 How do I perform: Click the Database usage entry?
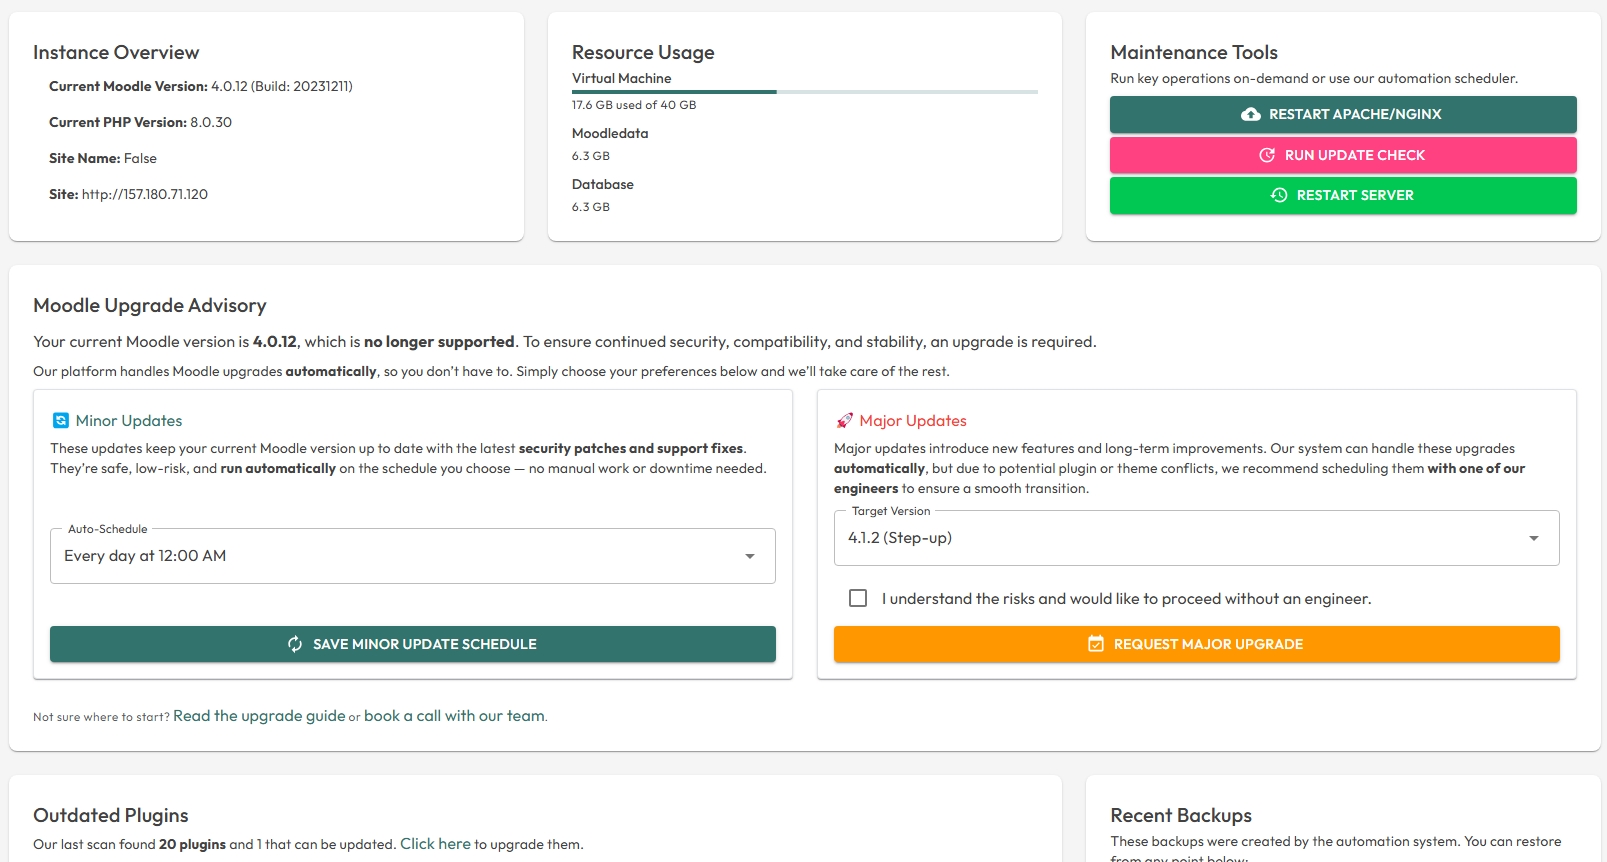pos(603,195)
